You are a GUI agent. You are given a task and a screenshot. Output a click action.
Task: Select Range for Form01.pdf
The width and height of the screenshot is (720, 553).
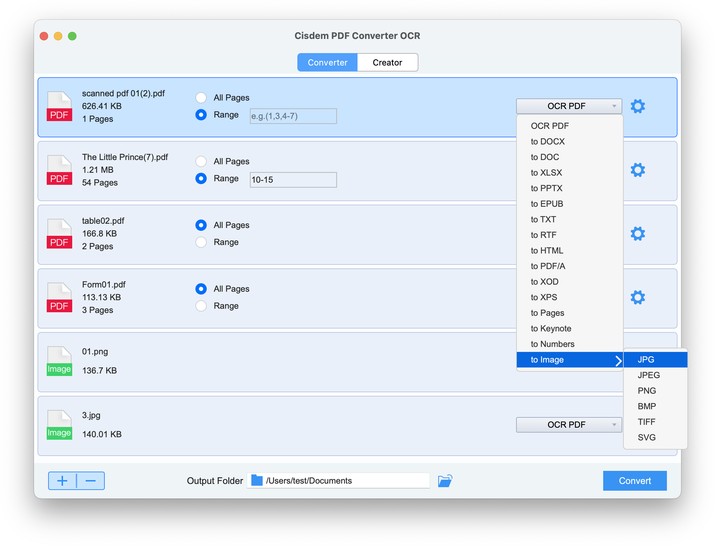click(x=202, y=308)
